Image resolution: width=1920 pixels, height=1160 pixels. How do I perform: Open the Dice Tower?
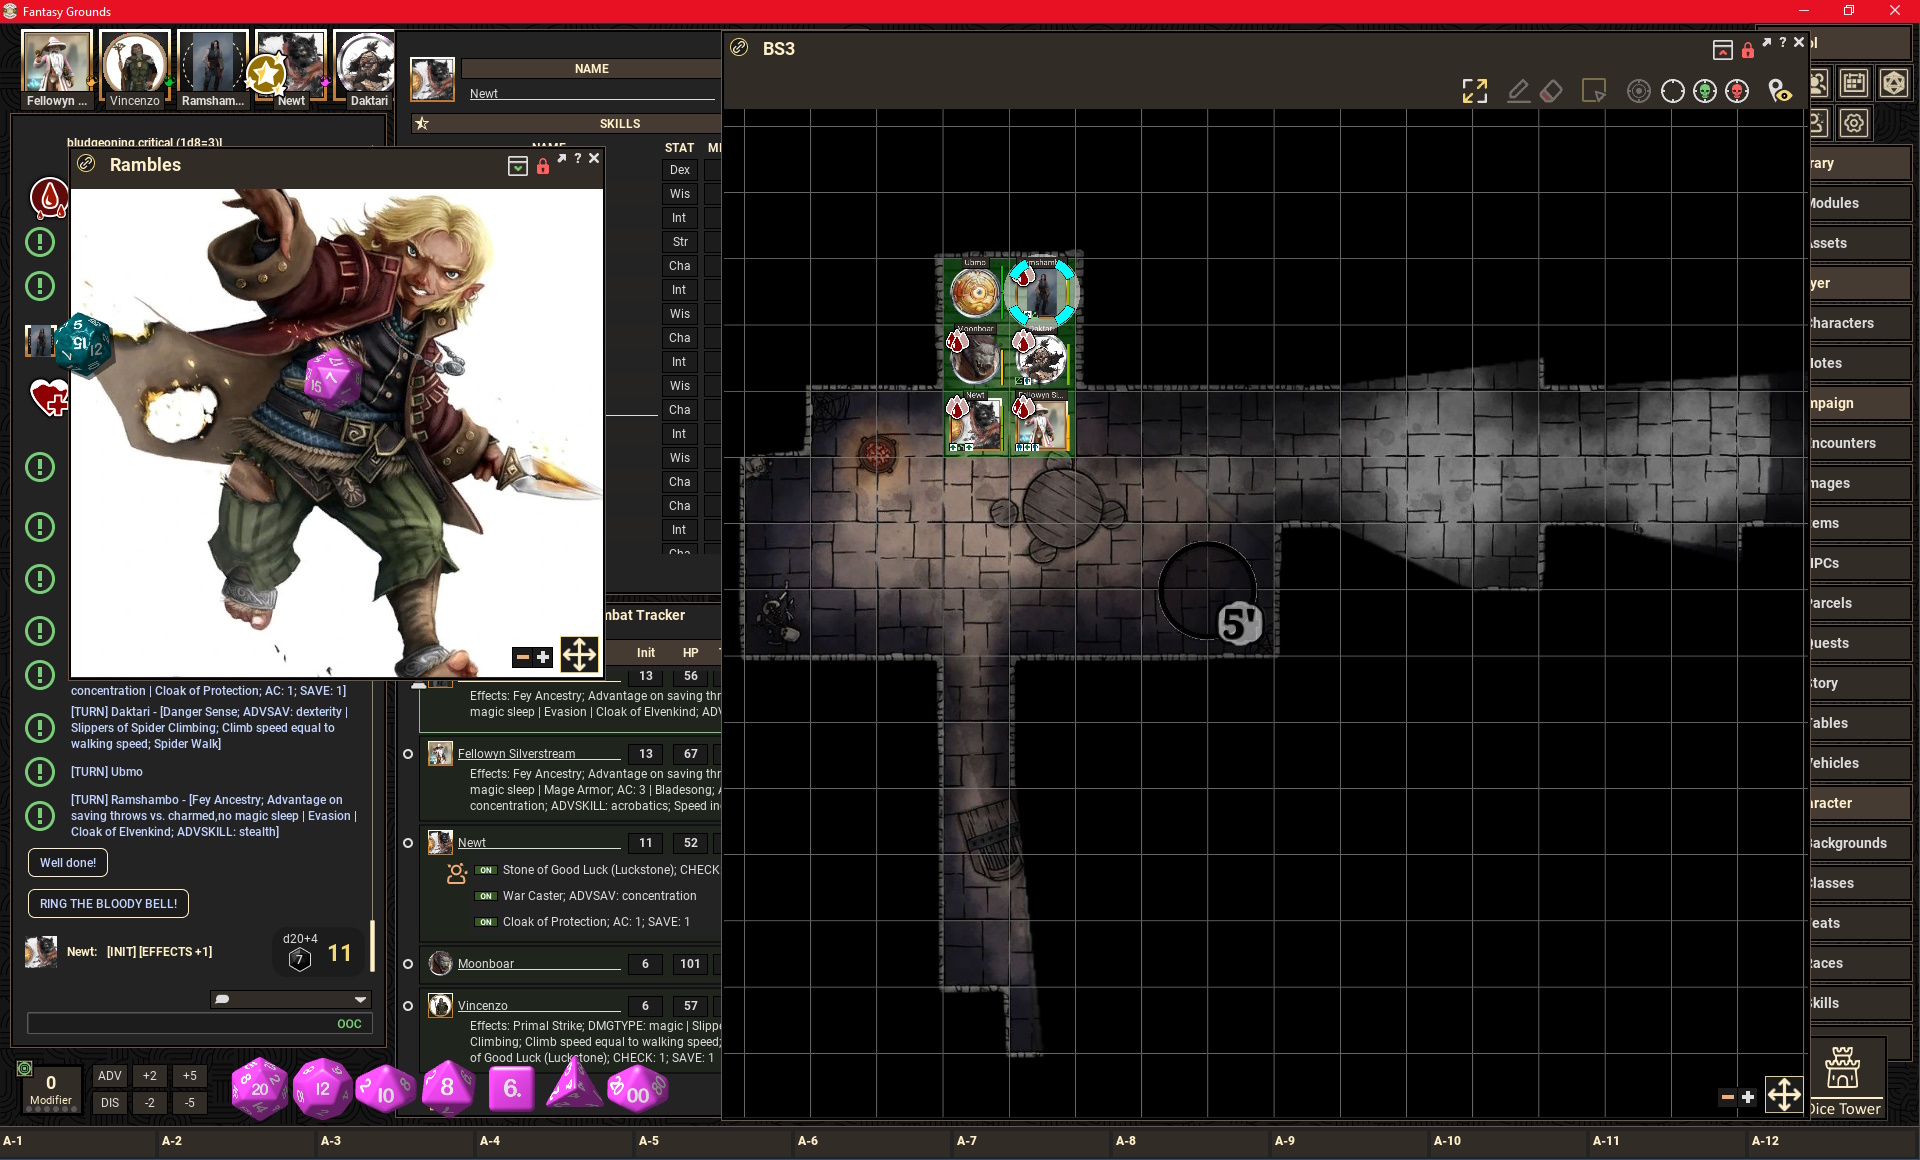pos(1845,1078)
